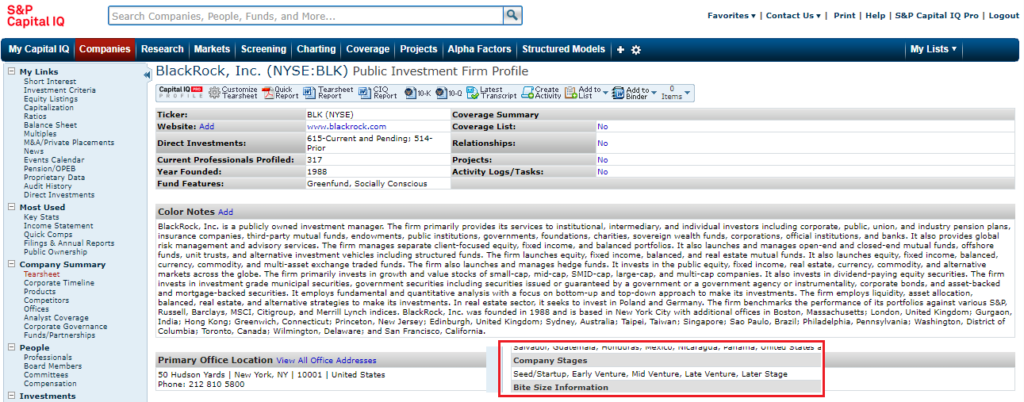The width and height of the screenshot is (1024, 402).
Task: Switch to the Screening tab
Action: coord(263,49)
